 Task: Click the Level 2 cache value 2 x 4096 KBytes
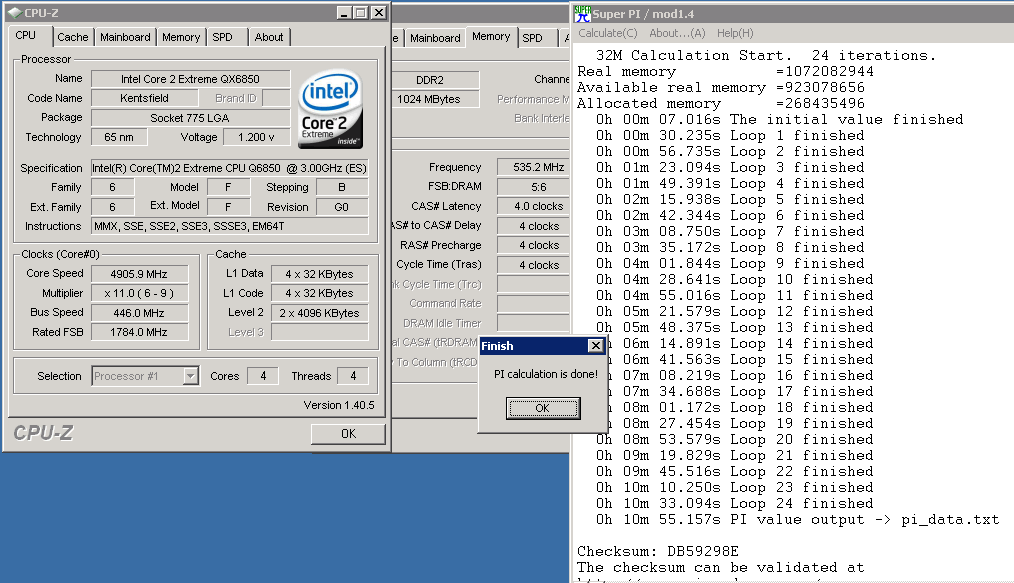319,313
